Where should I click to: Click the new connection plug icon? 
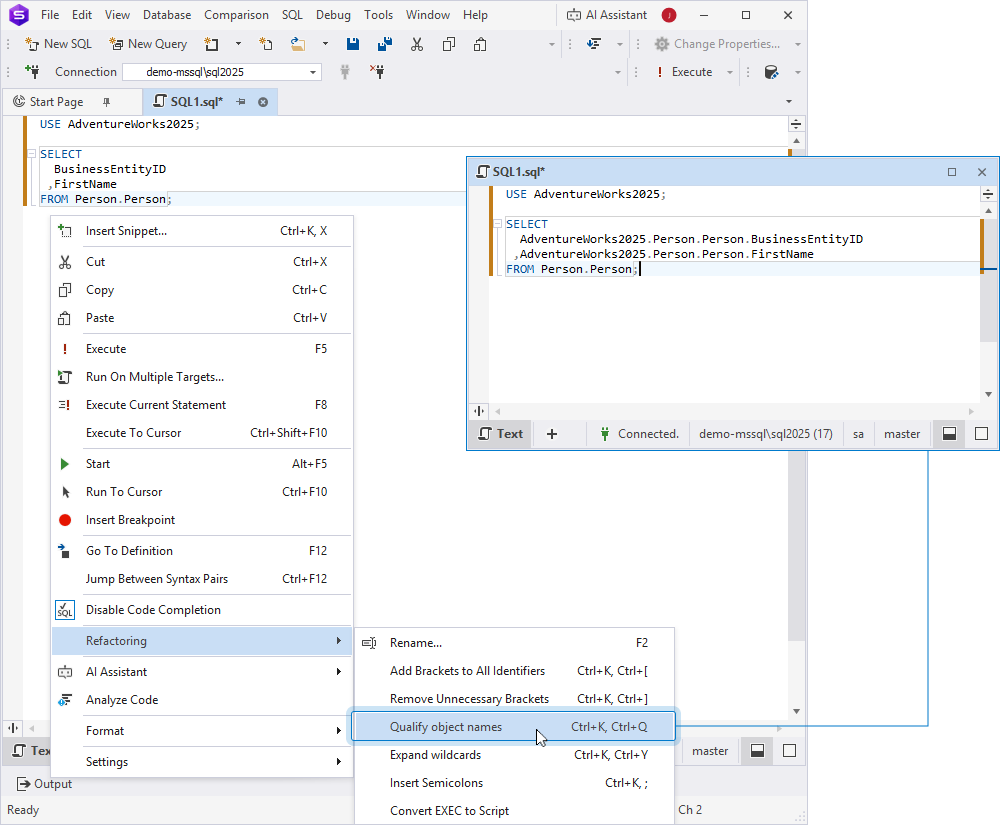click(33, 71)
